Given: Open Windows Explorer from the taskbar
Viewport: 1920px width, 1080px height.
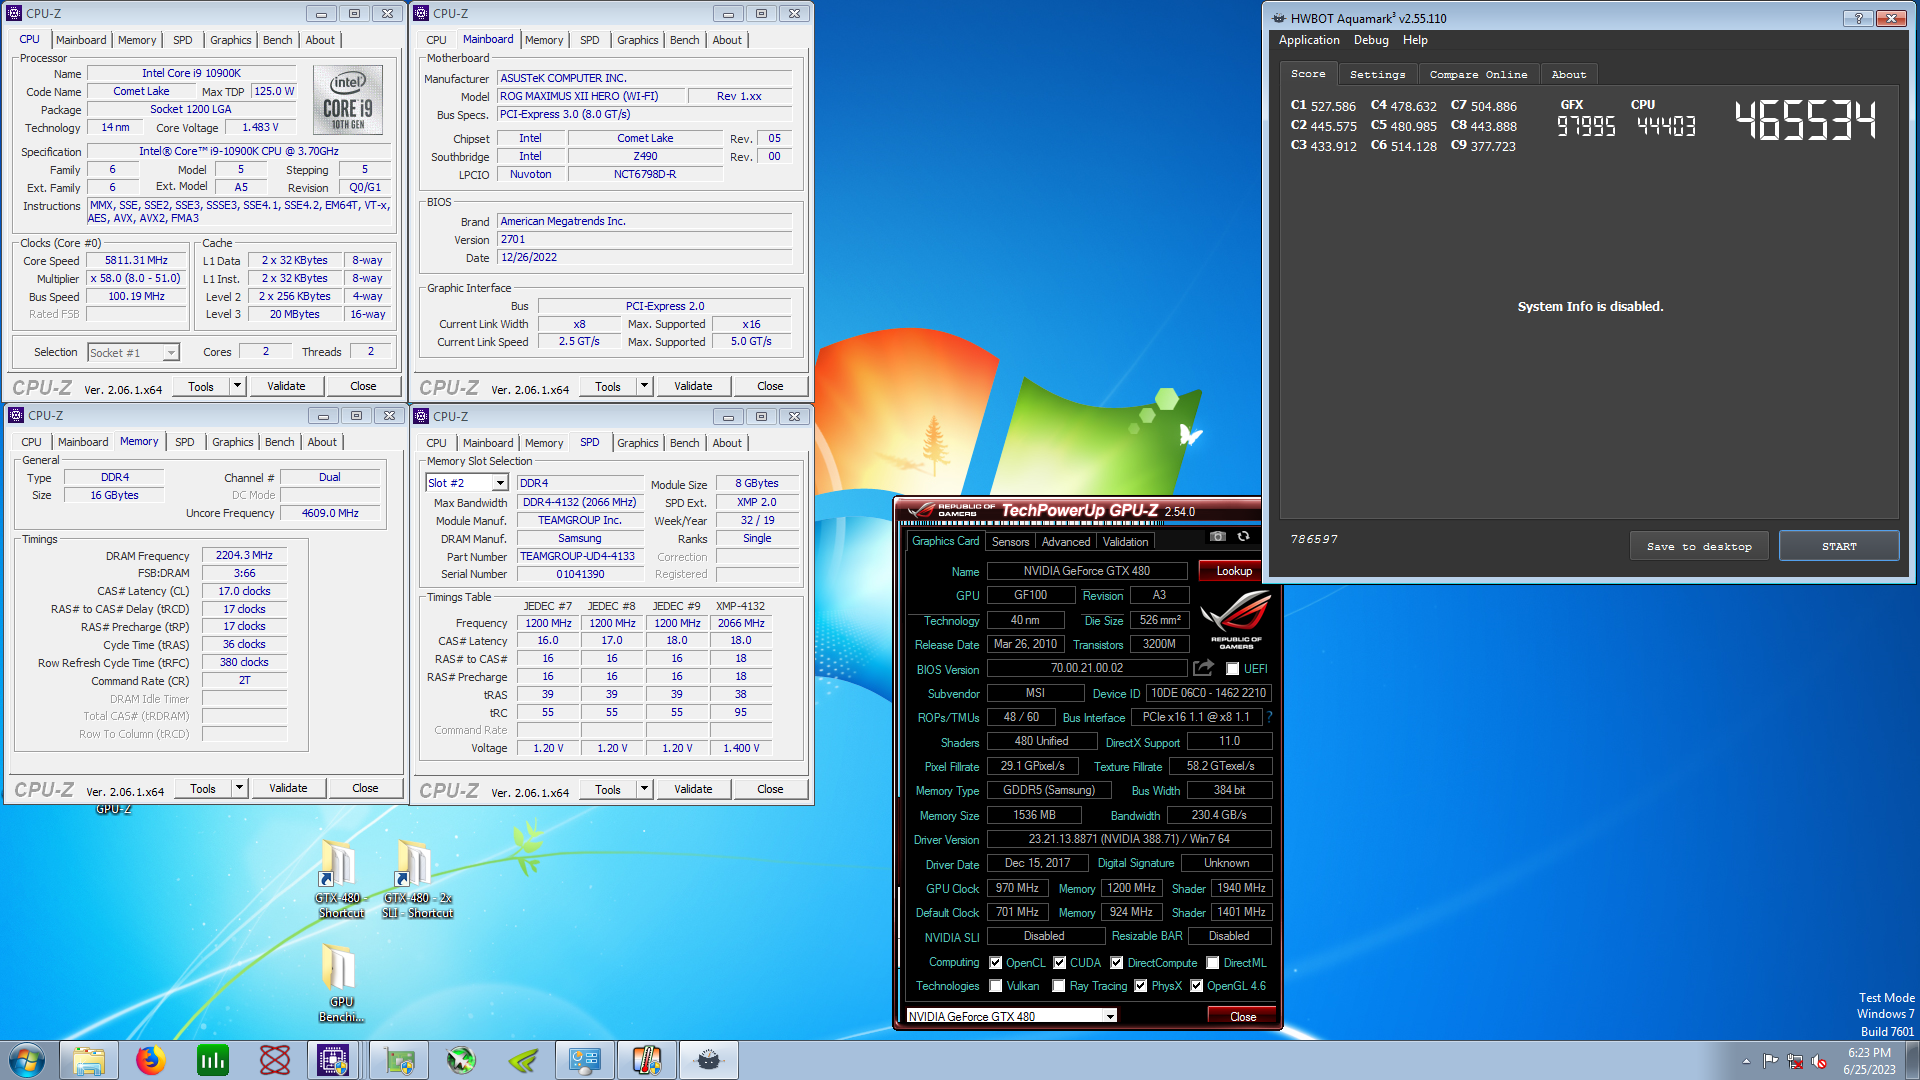Looking at the screenshot, I should click(x=89, y=1060).
